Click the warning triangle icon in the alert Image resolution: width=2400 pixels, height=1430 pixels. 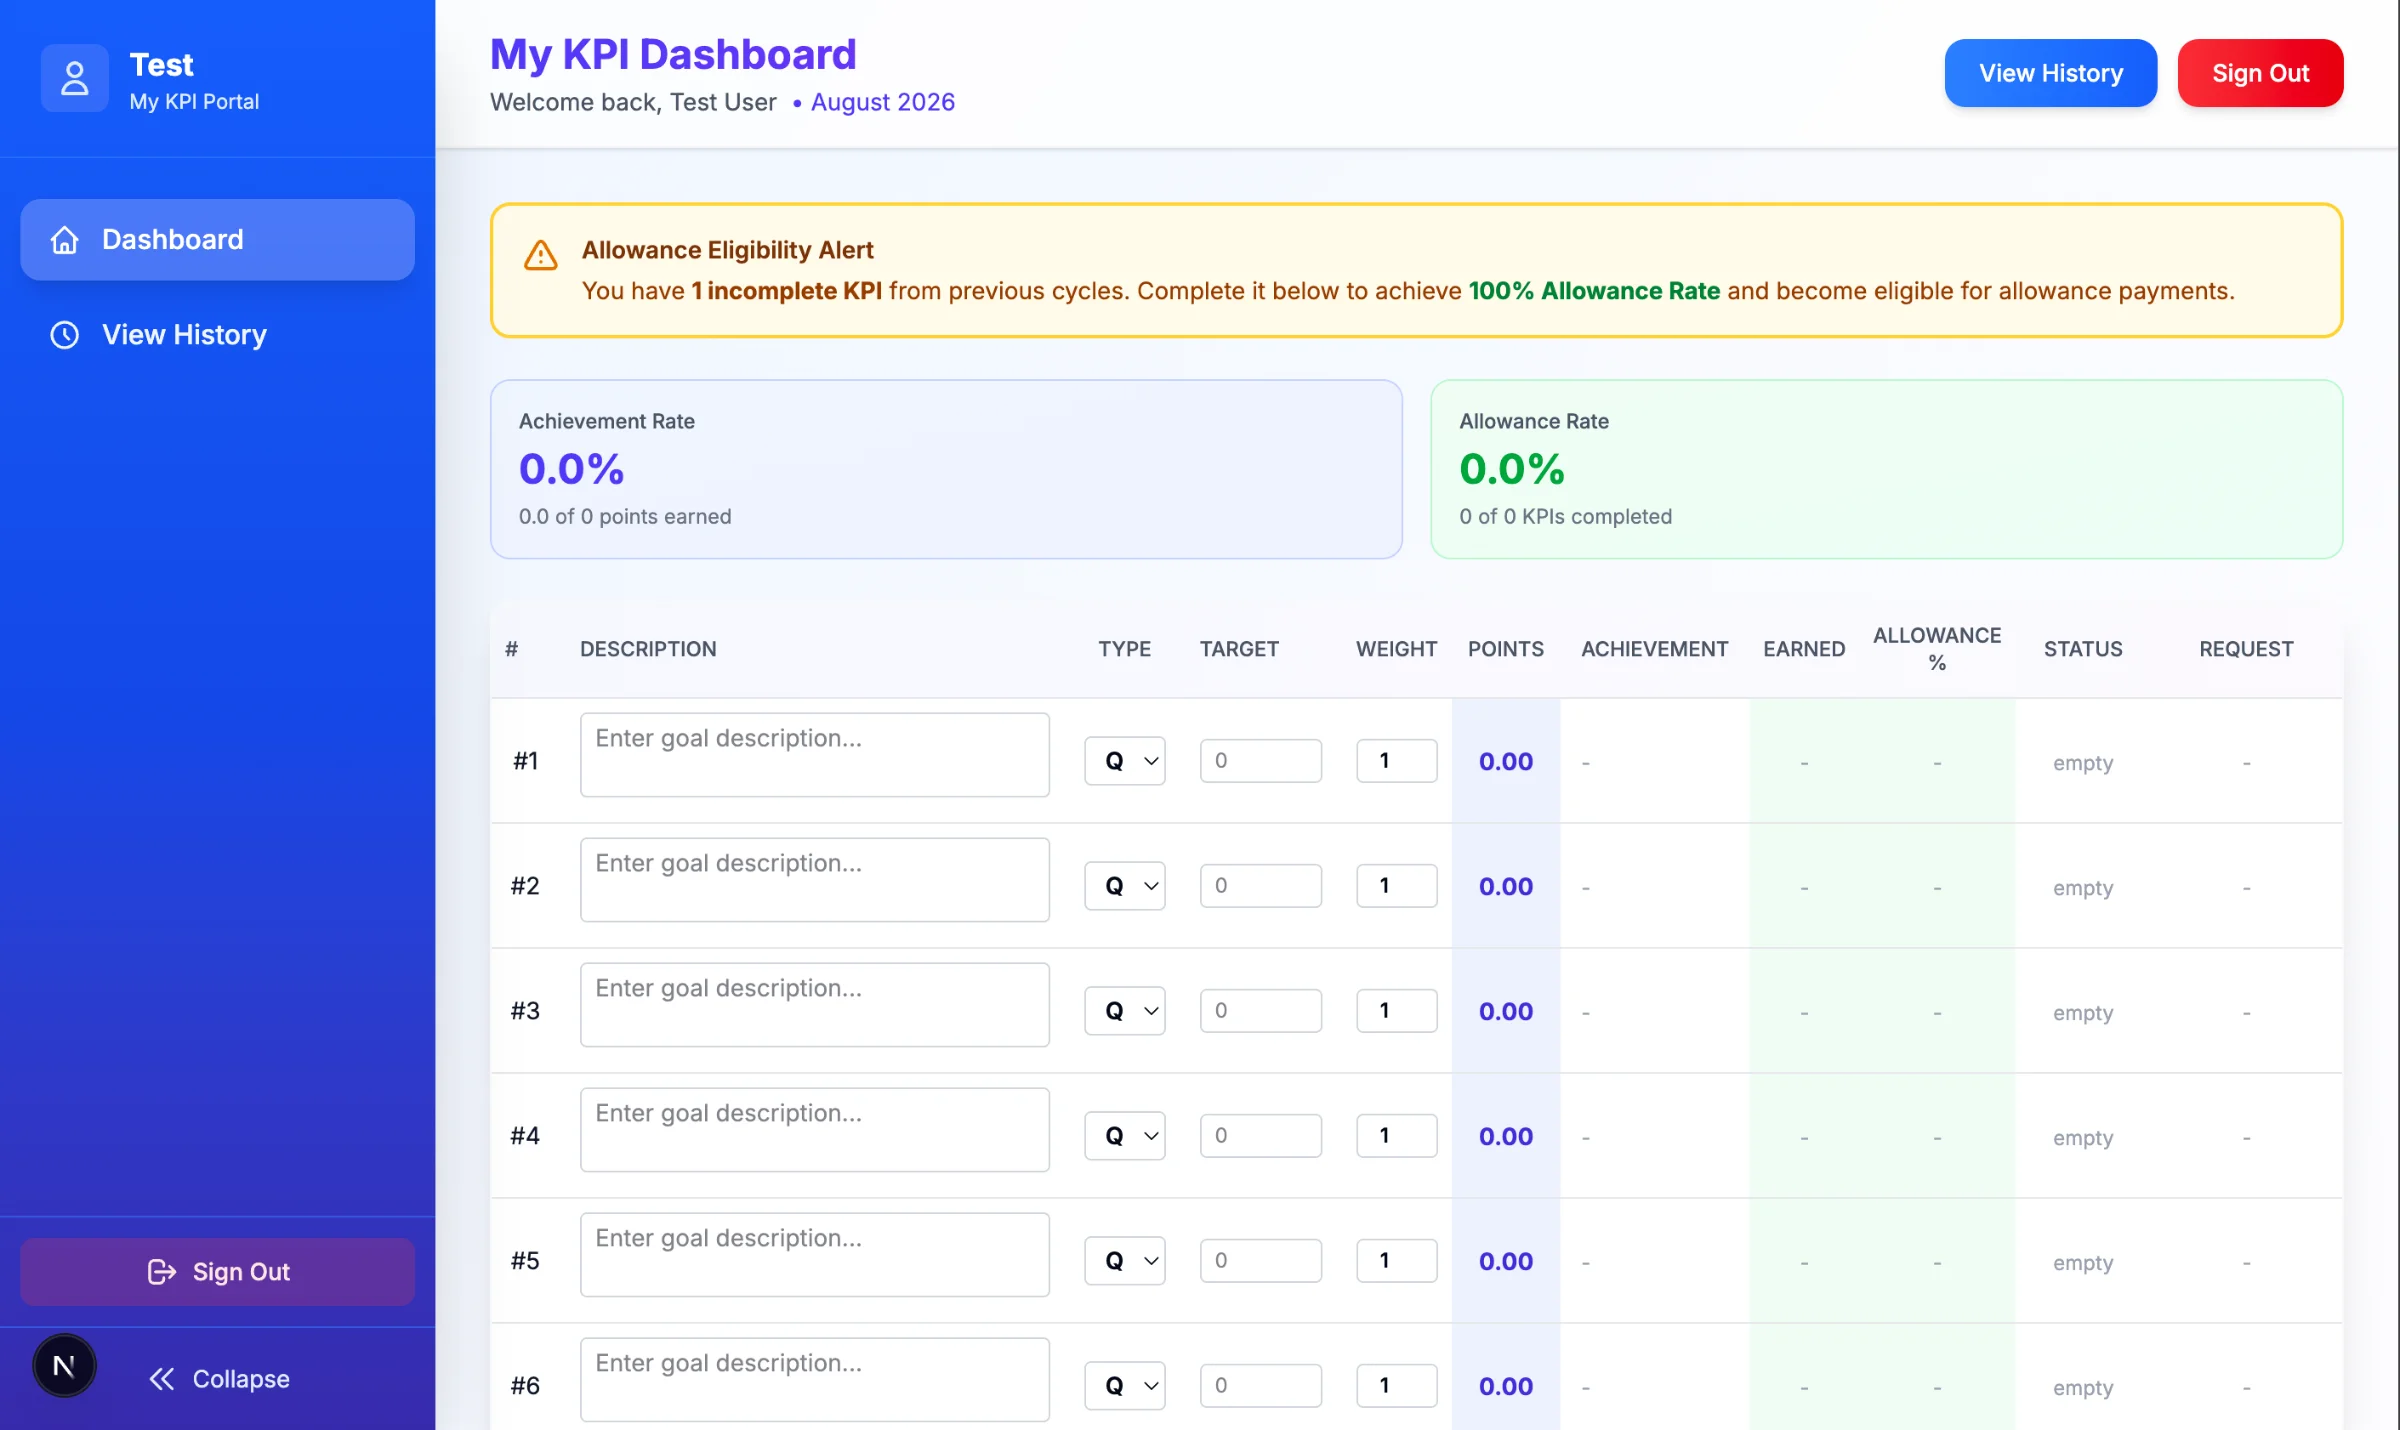pyautogui.click(x=541, y=256)
